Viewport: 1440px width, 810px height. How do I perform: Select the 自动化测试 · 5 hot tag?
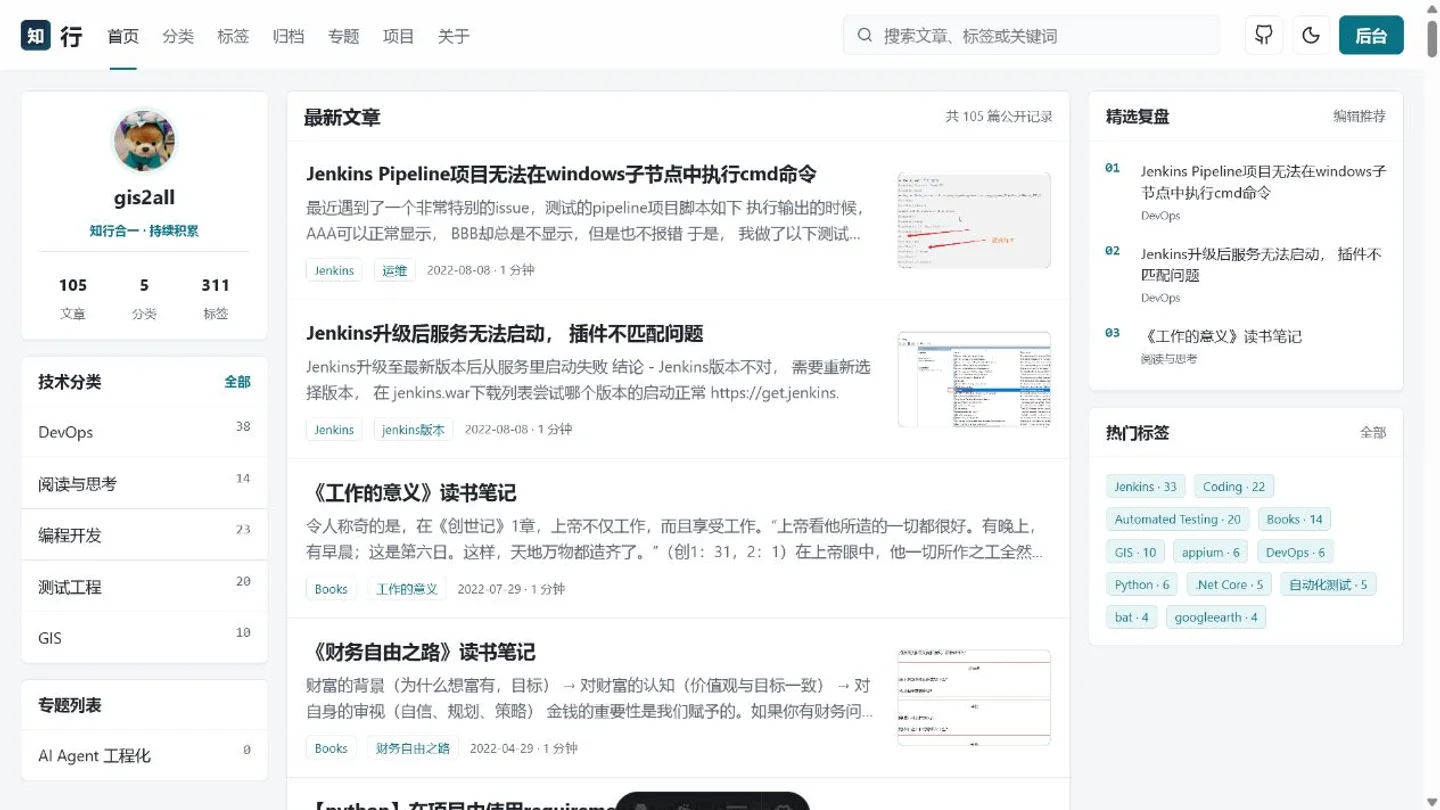1328,585
